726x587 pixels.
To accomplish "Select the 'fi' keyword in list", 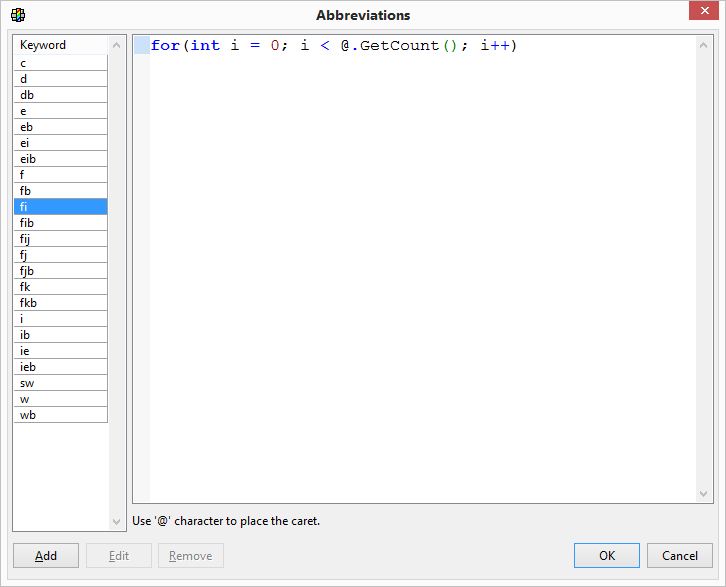I will 60,207.
